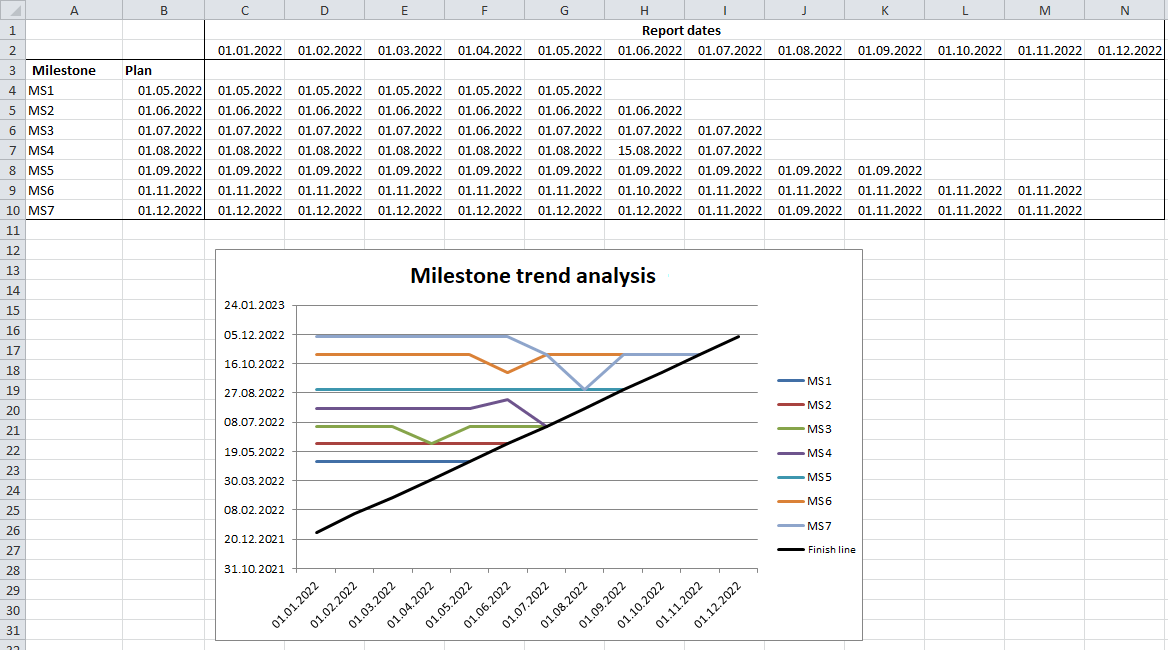Select MS2's plan date cell 01.06.2022
Viewport: 1168px width, 650px height.
pyautogui.click(x=164, y=110)
